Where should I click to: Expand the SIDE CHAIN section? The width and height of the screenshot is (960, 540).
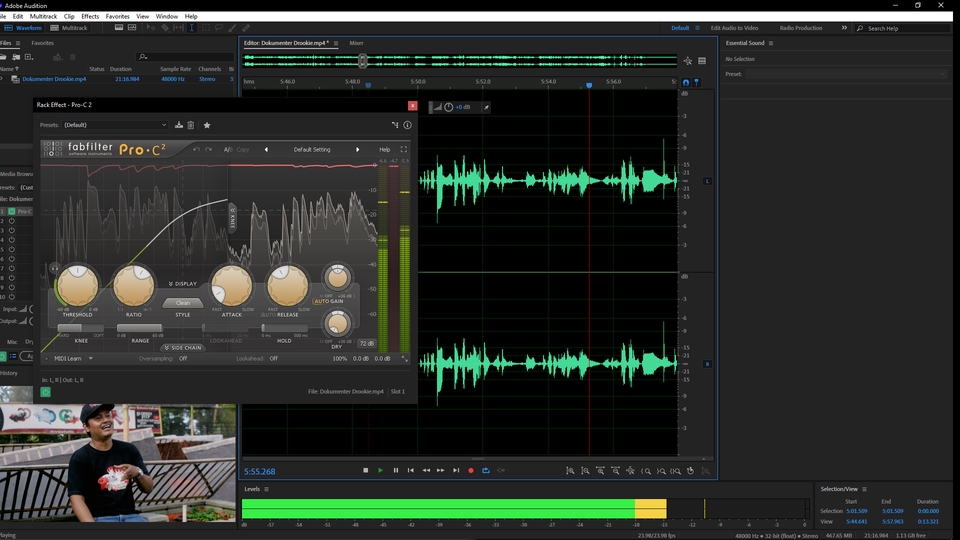coord(182,348)
